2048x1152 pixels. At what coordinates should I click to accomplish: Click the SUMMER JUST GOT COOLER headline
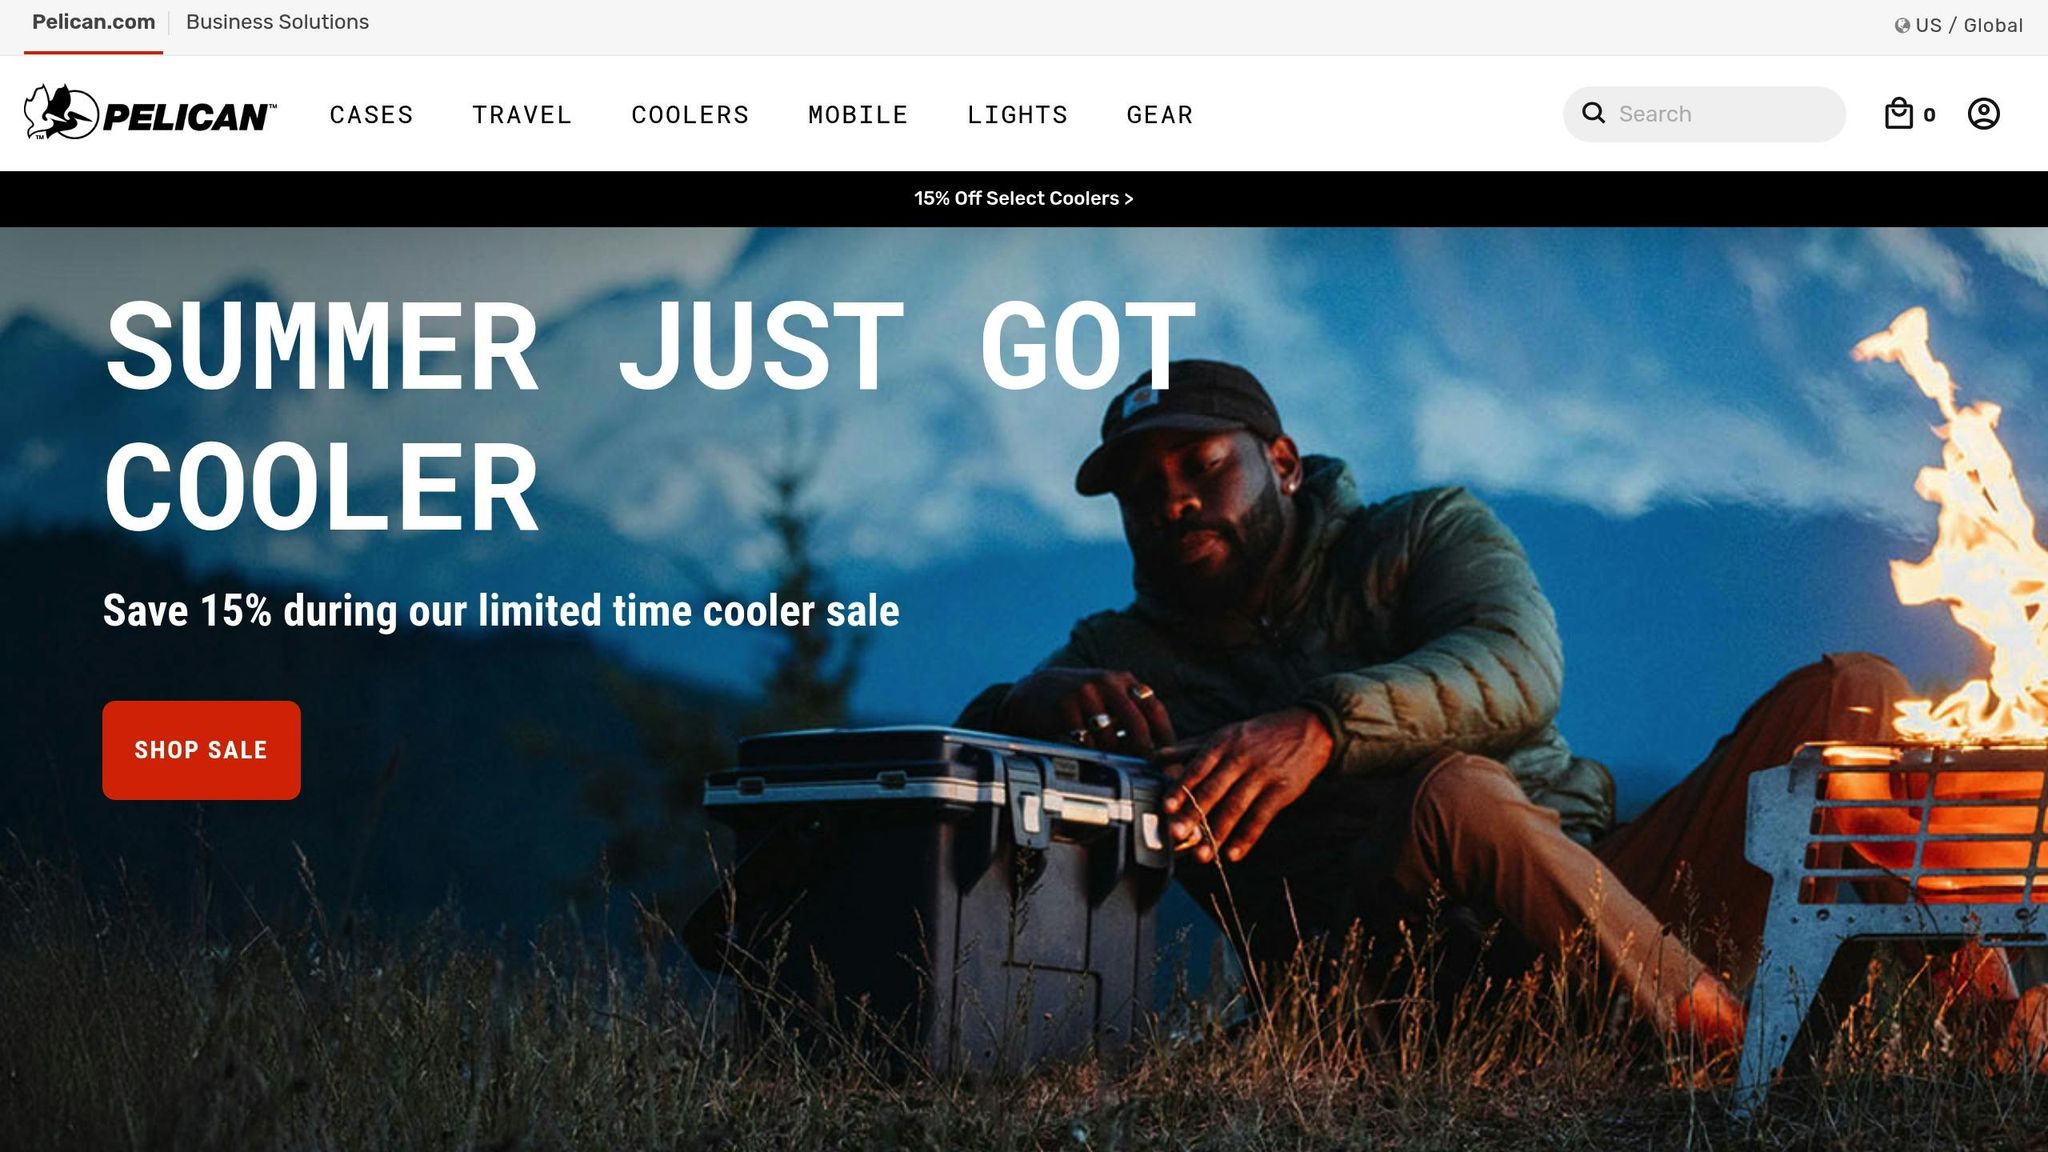tap(650, 417)
